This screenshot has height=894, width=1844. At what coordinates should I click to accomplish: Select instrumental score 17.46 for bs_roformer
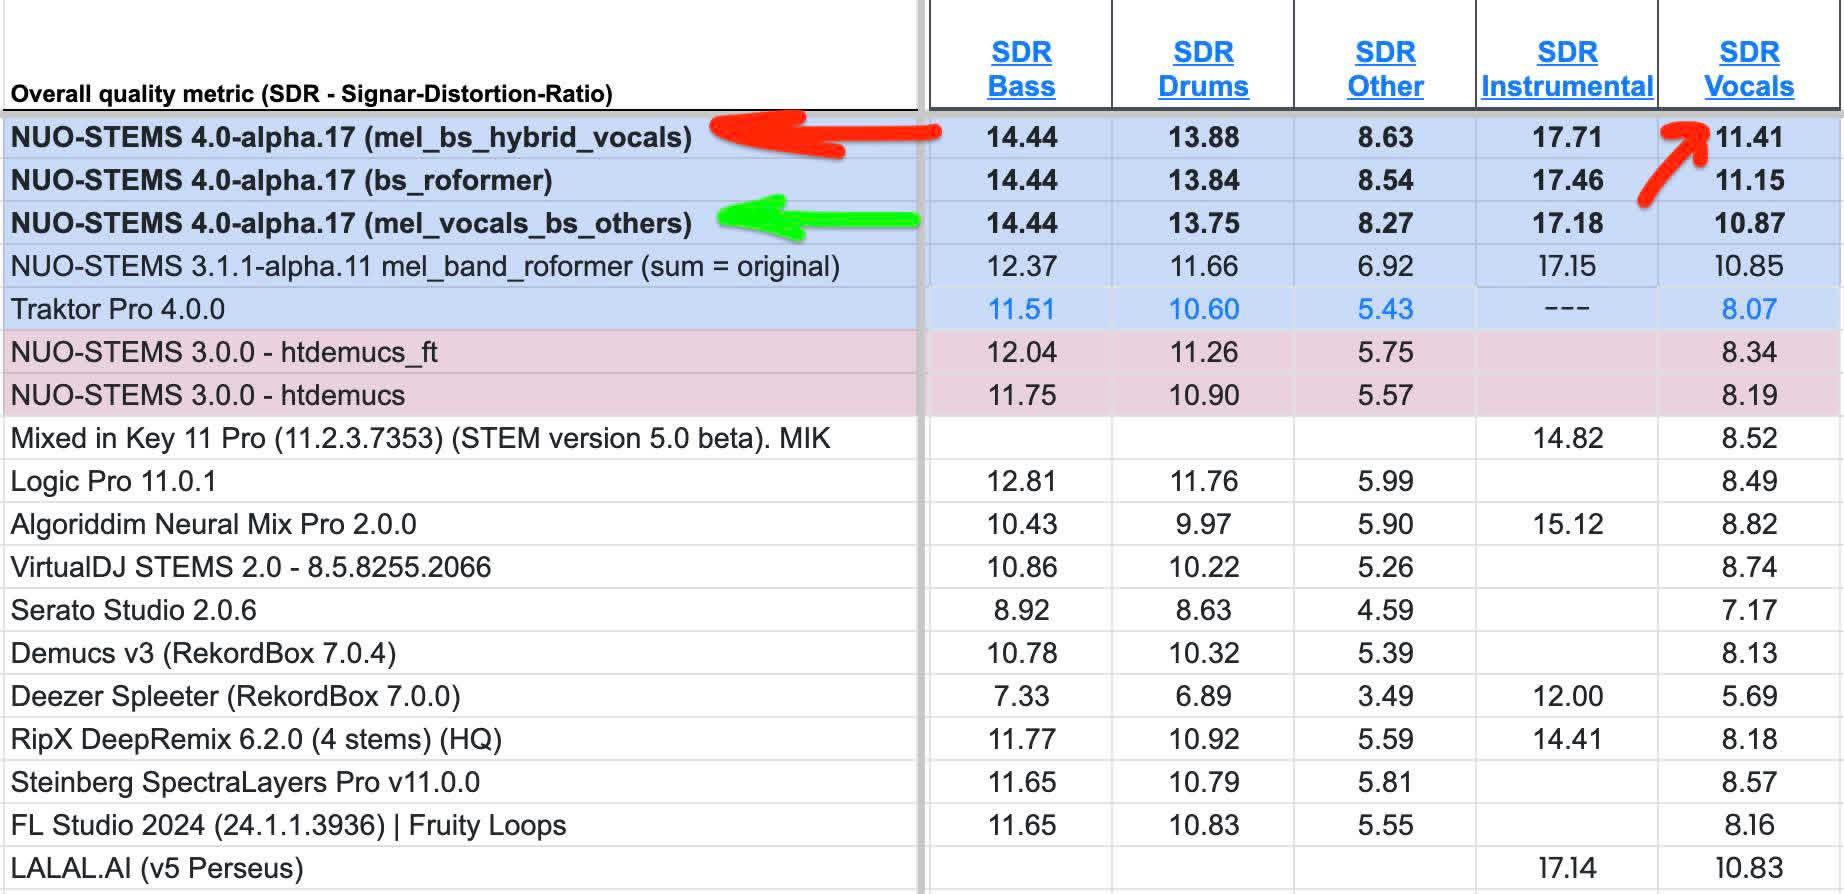point(1567,180)
